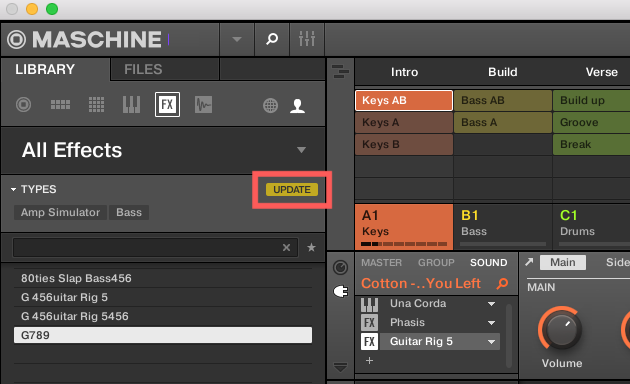630x384 pixels.
Task: Clear the search field with X
Action: pyautogui.click(x=286, y=247)
